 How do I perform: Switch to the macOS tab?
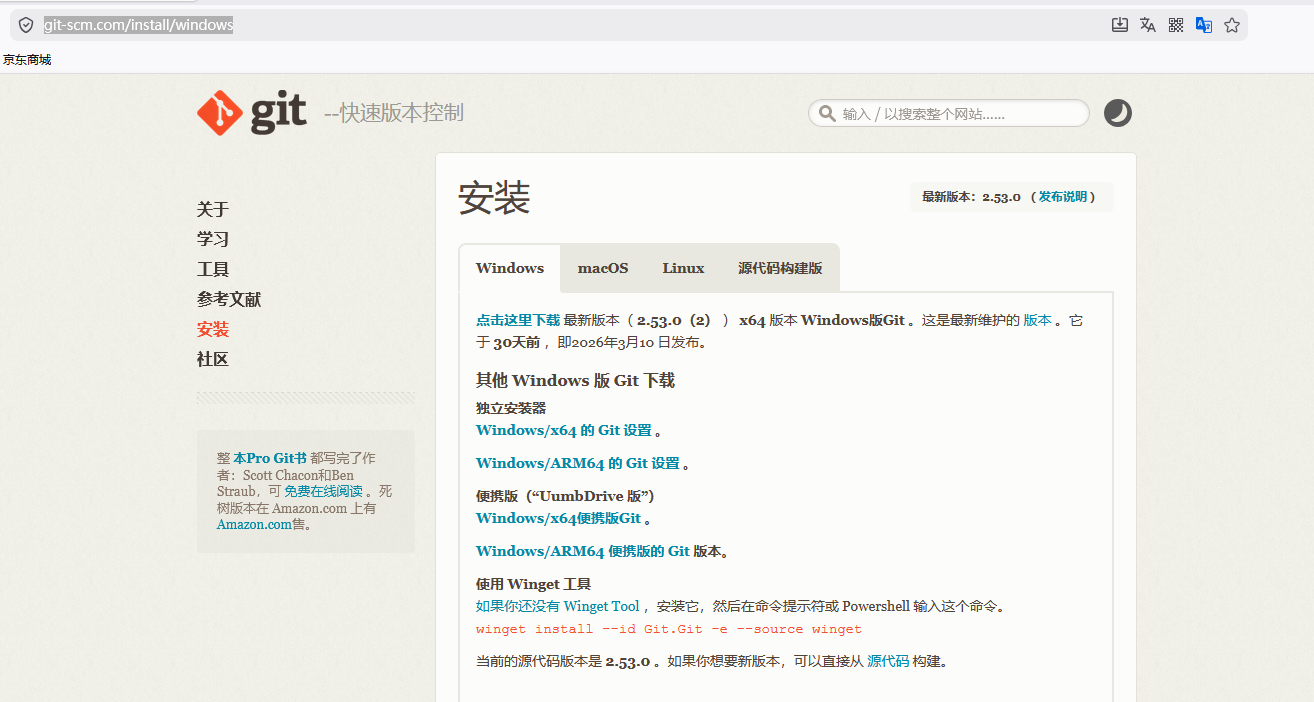(x=603, y=268)
